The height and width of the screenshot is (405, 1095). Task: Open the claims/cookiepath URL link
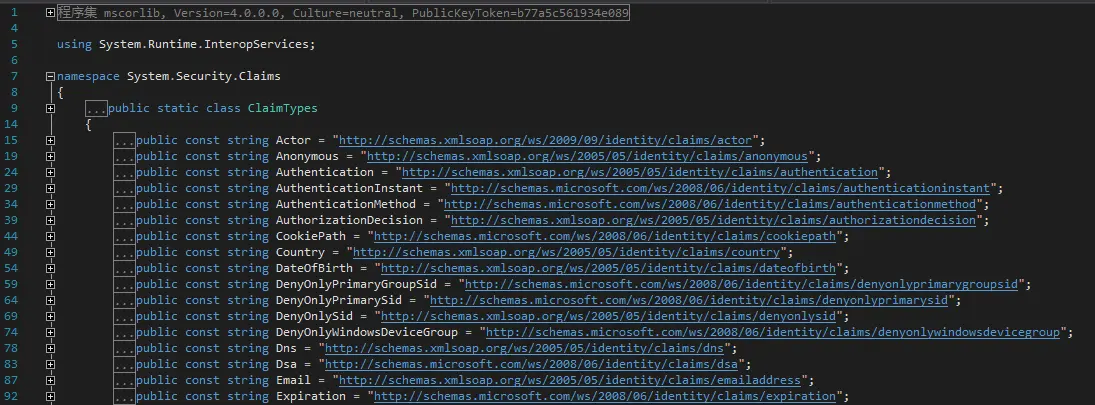pyautogui.click(x=605, y=237)
